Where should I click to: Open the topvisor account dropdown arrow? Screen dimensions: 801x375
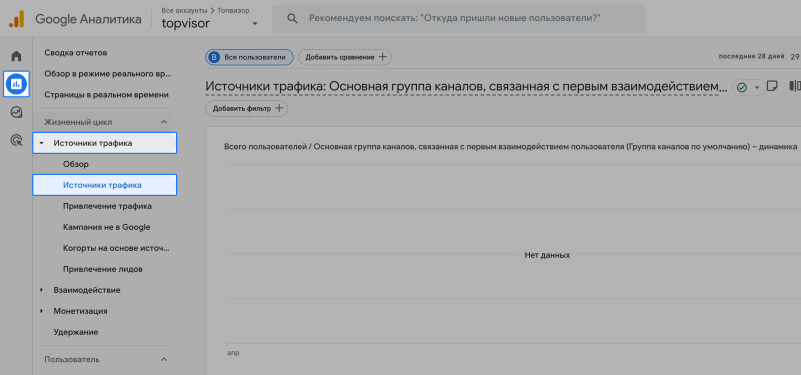tap(255, 24)
